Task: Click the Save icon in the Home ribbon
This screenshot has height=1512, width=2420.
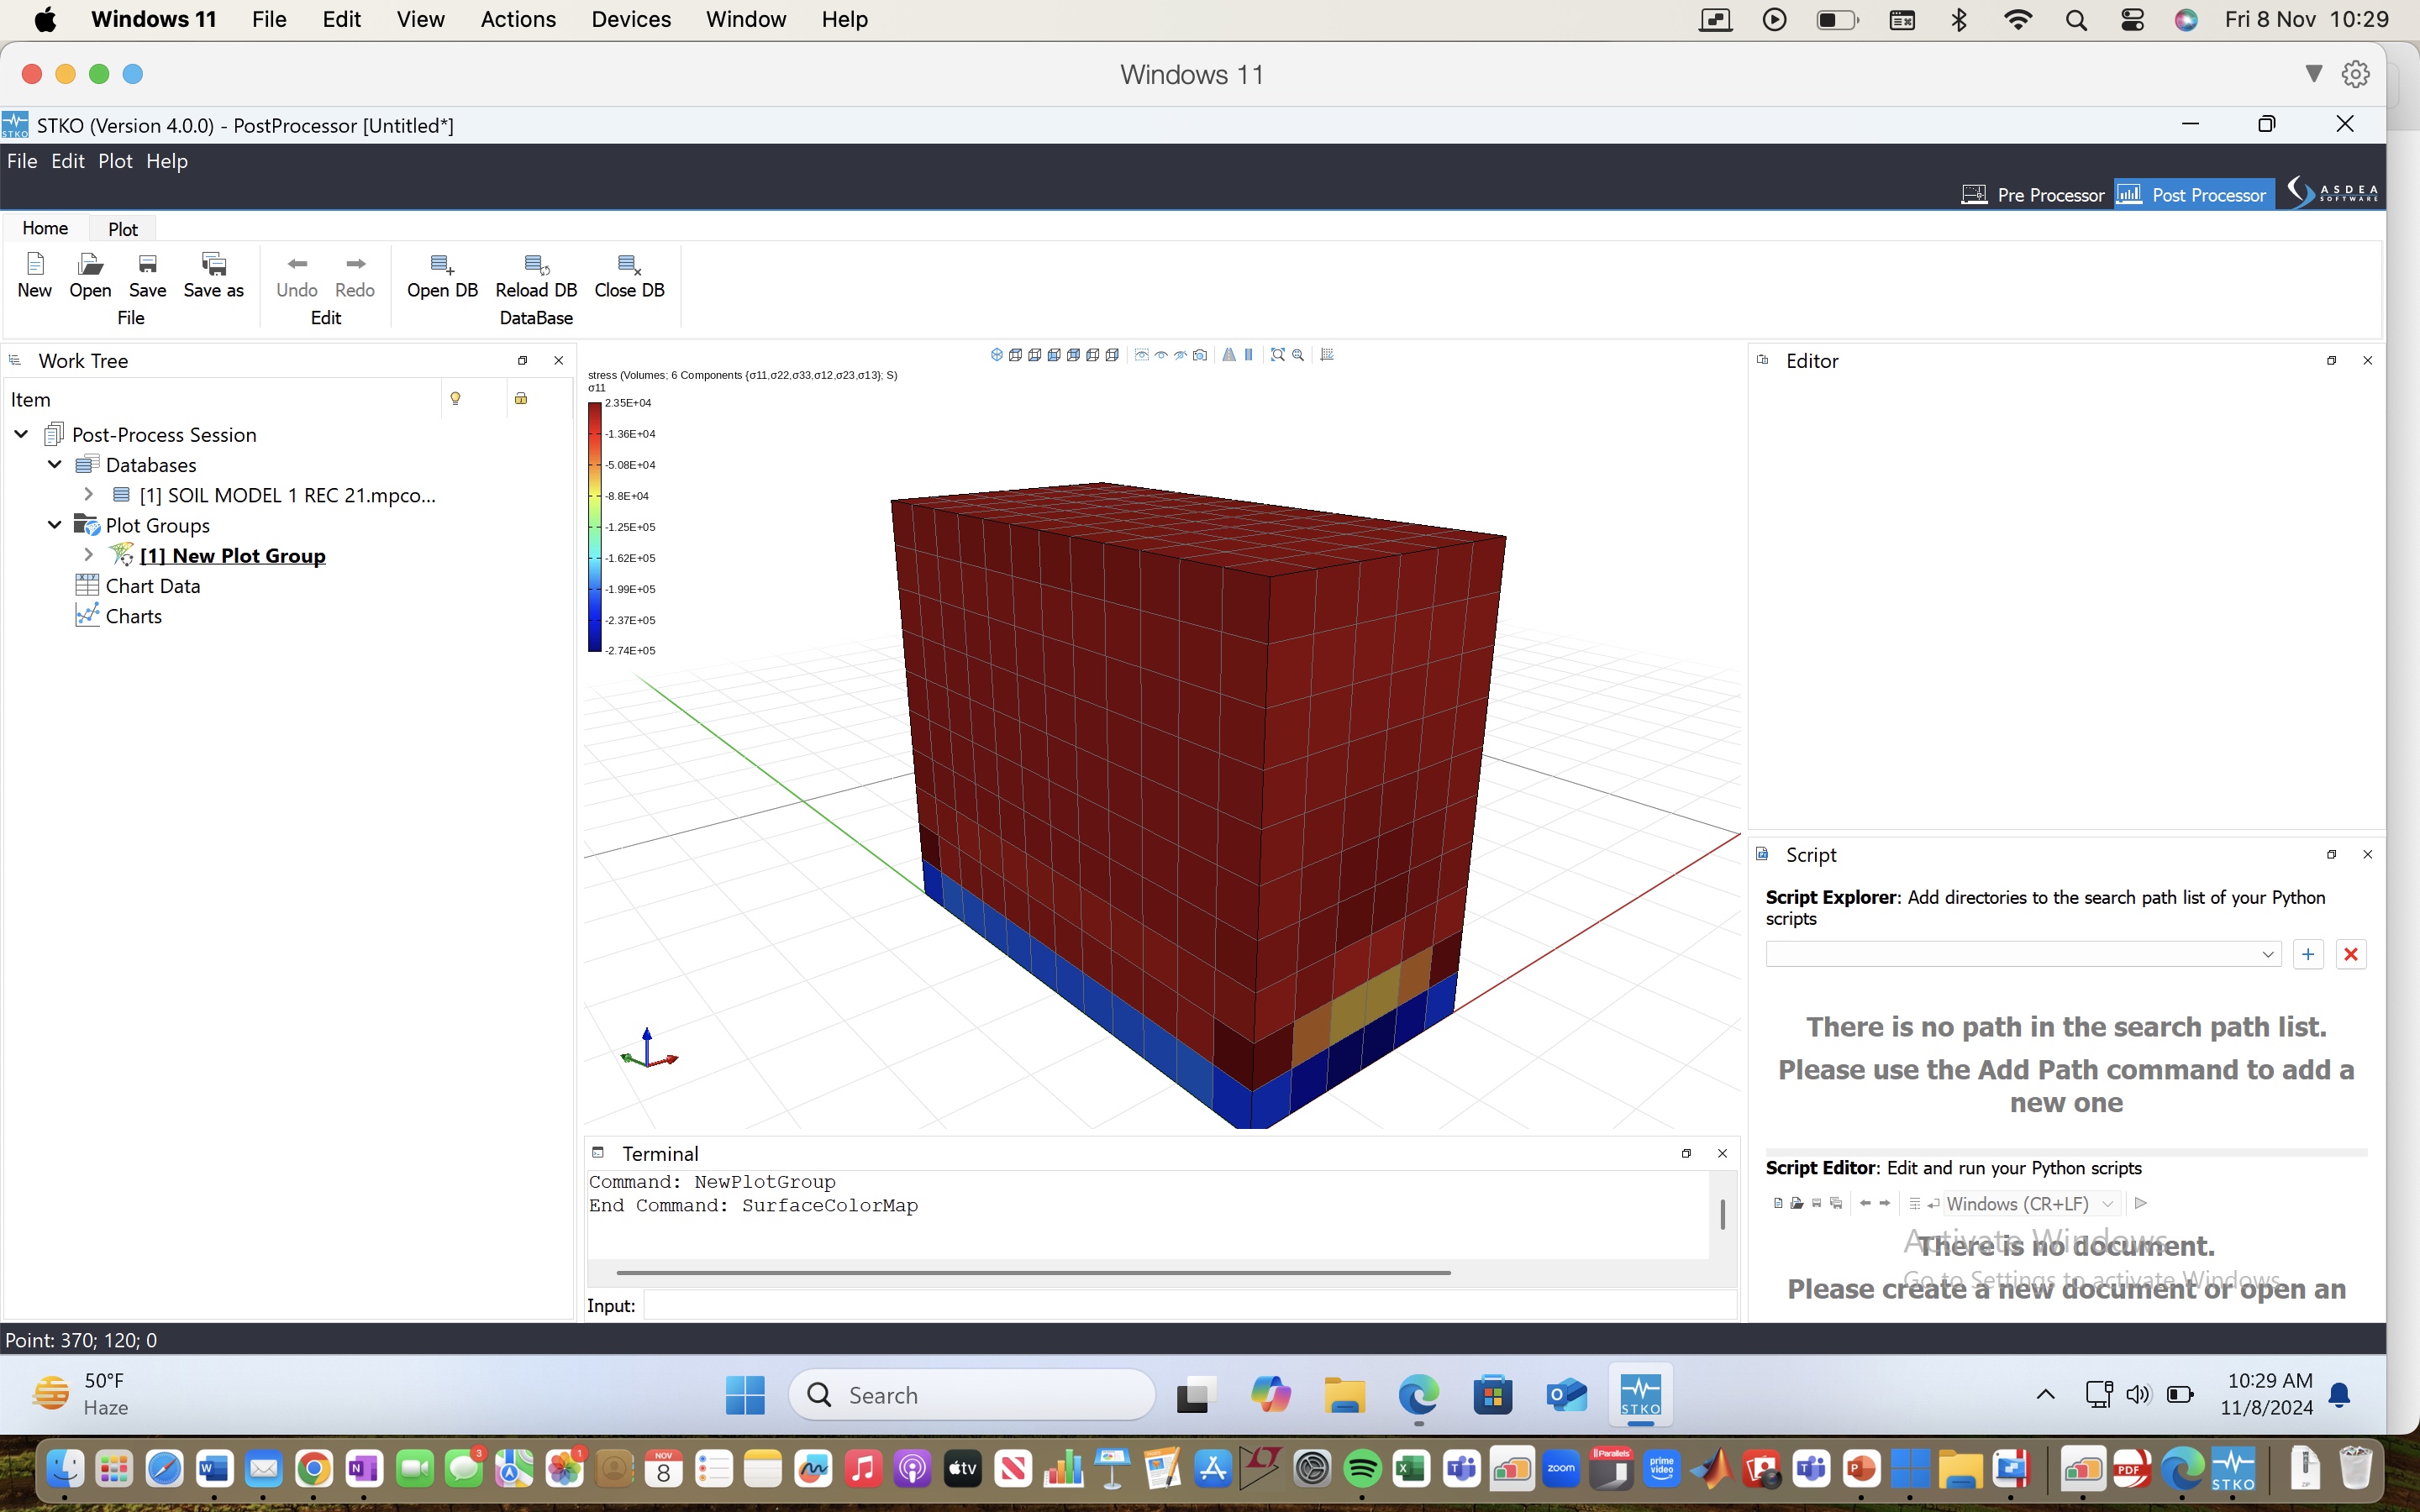Action: 147,264
